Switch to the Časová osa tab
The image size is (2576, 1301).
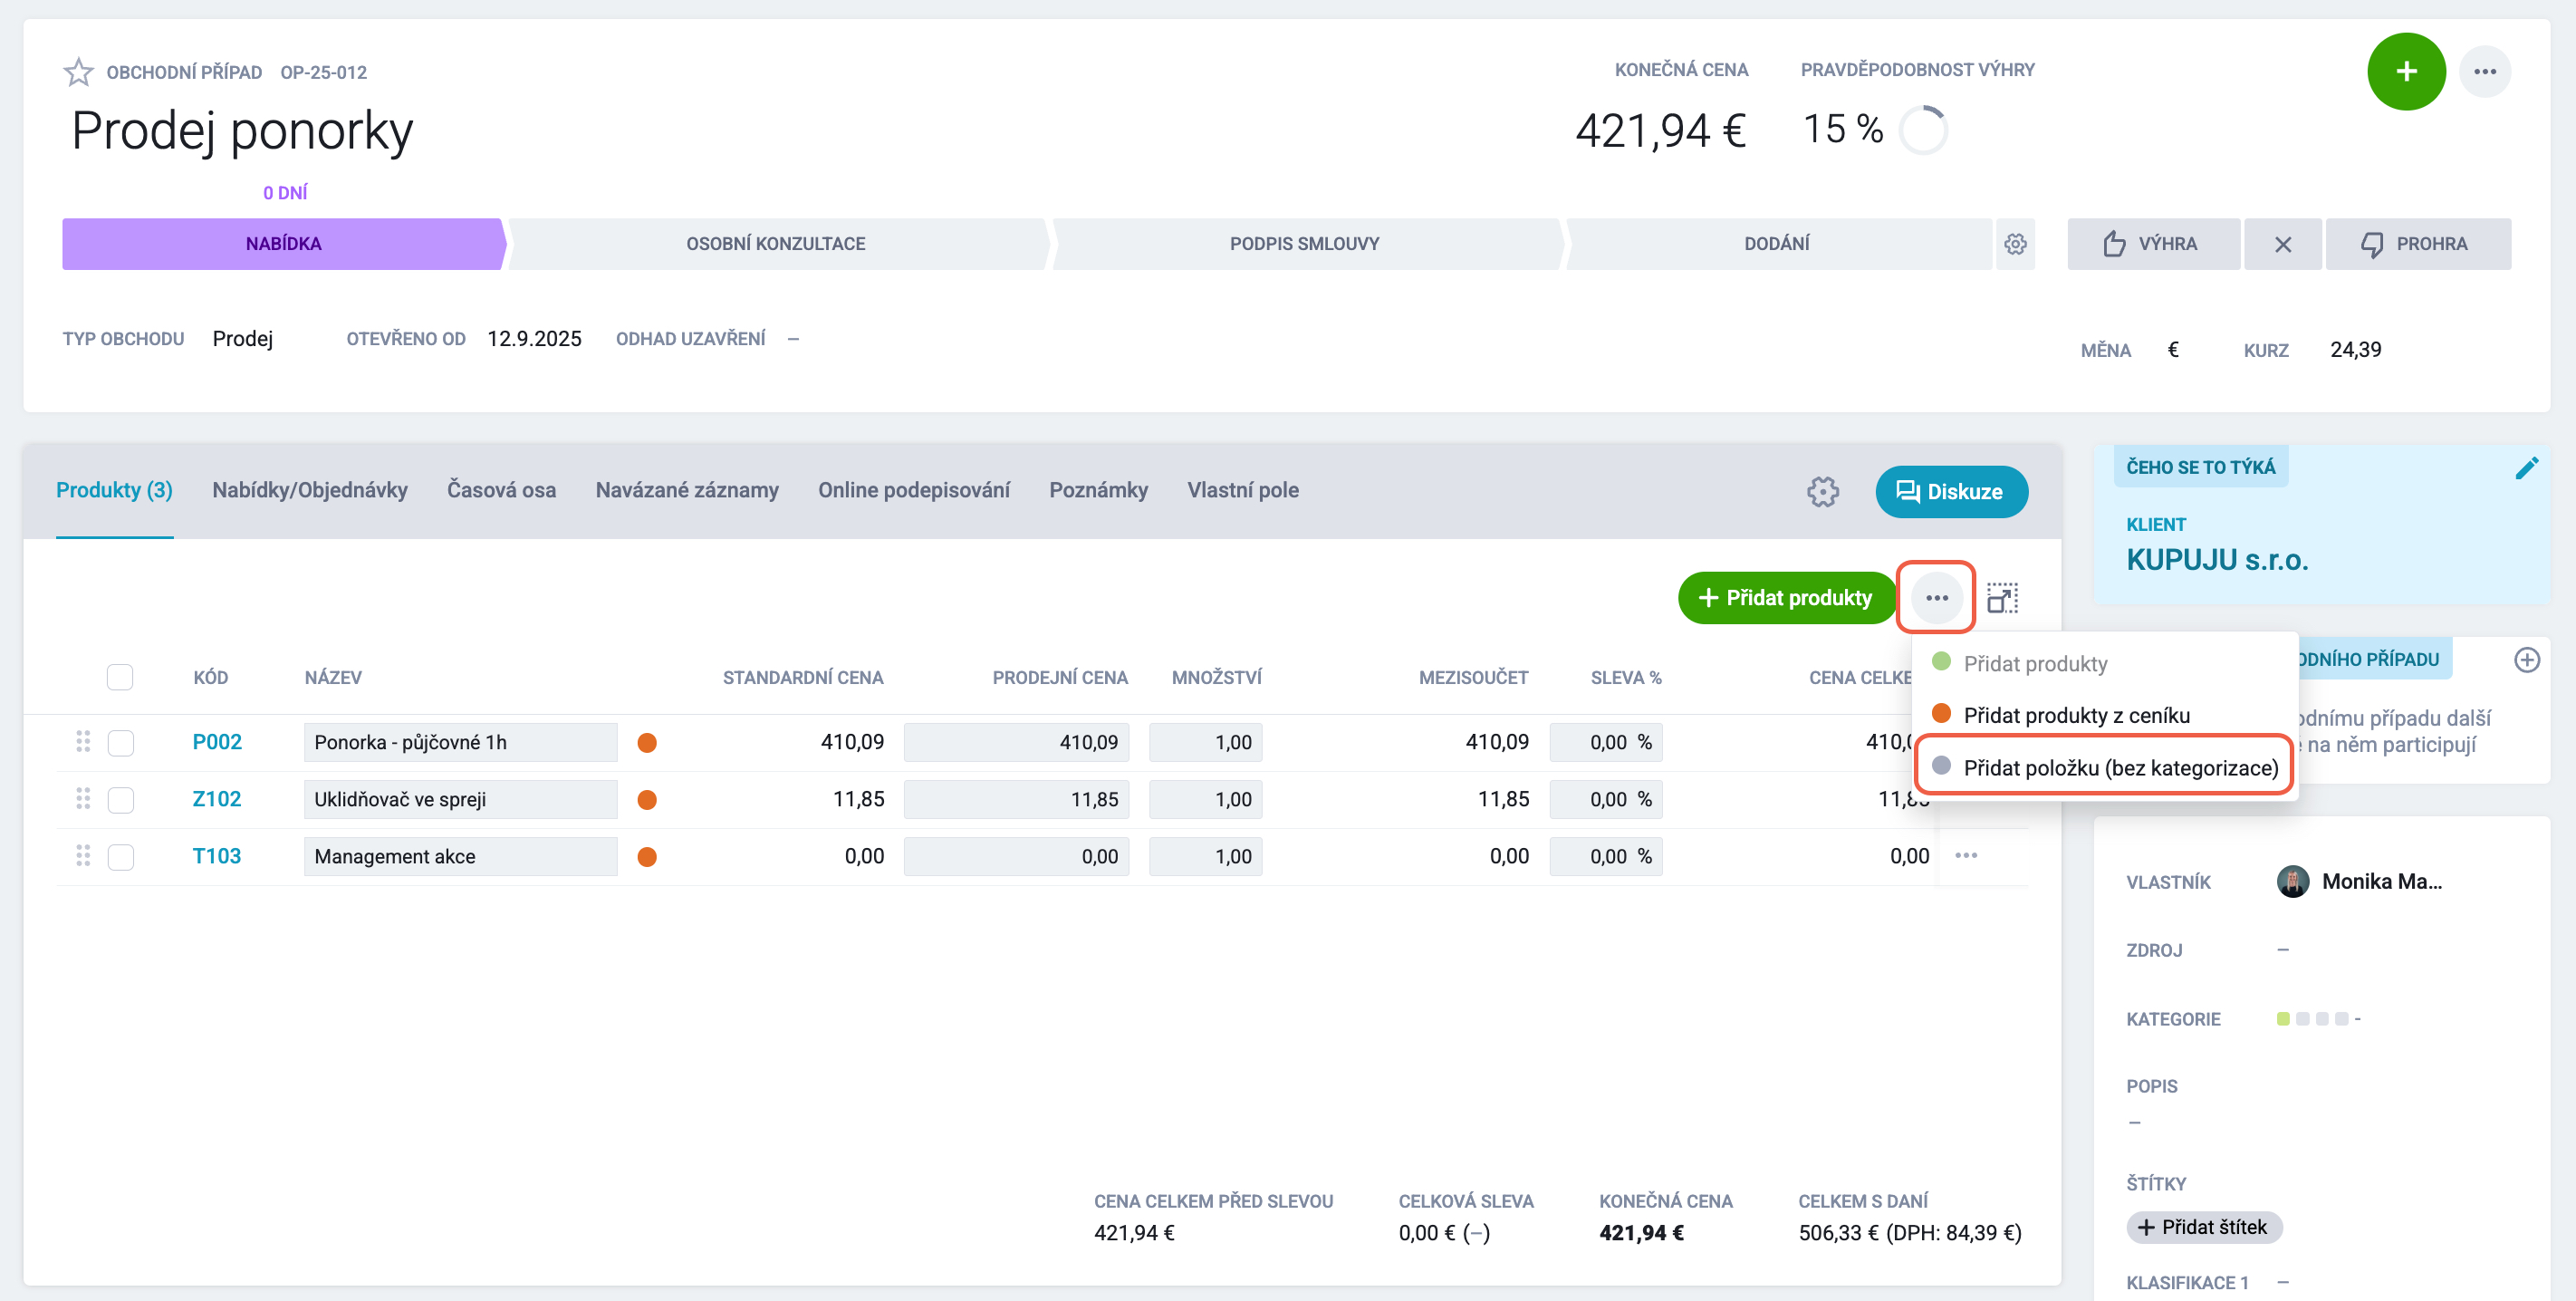tap(501, 490)
